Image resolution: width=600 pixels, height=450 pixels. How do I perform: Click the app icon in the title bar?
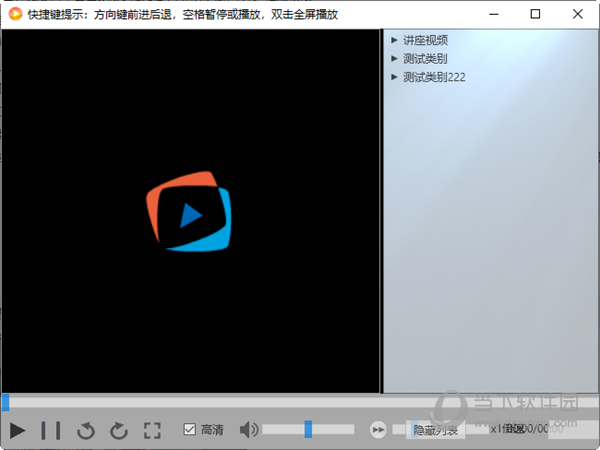(x=15, y=14)
